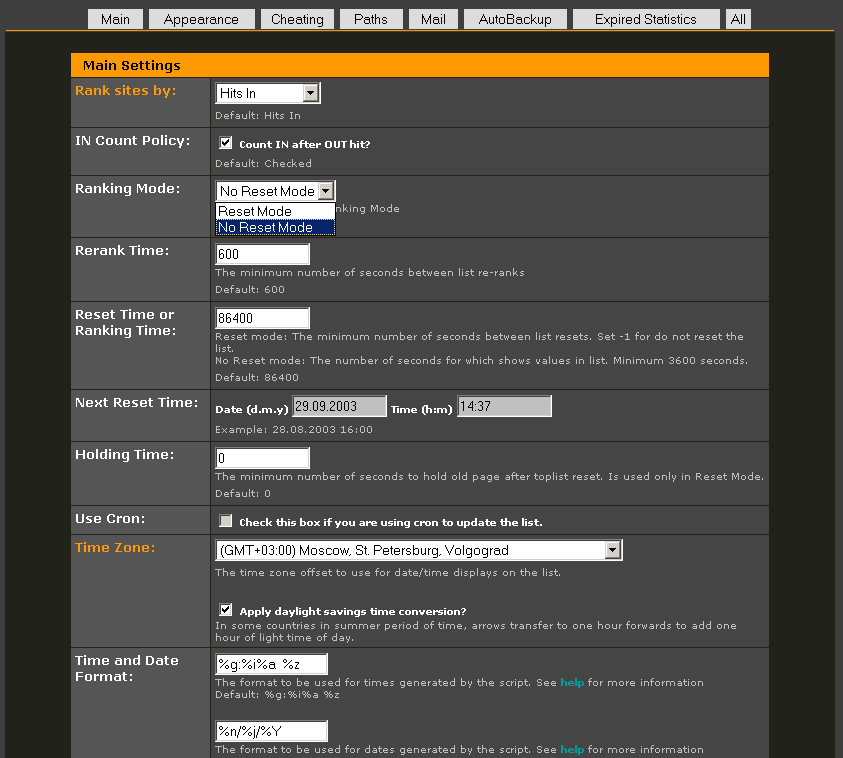Switch to the AutoBackup tab

tap(514, 19)
